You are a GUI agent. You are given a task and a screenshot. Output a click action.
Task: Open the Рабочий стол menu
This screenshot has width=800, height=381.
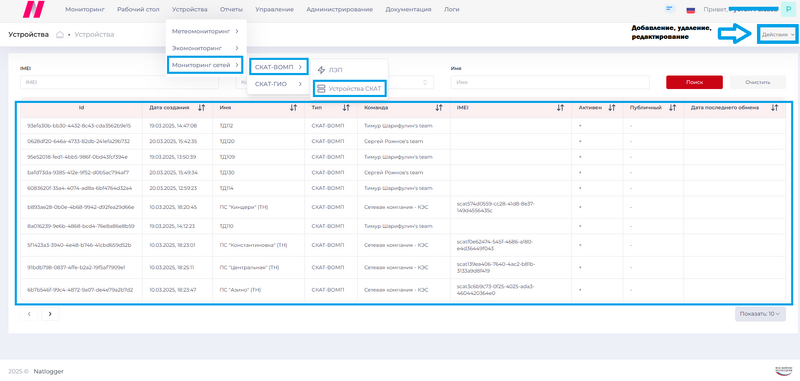138,9
